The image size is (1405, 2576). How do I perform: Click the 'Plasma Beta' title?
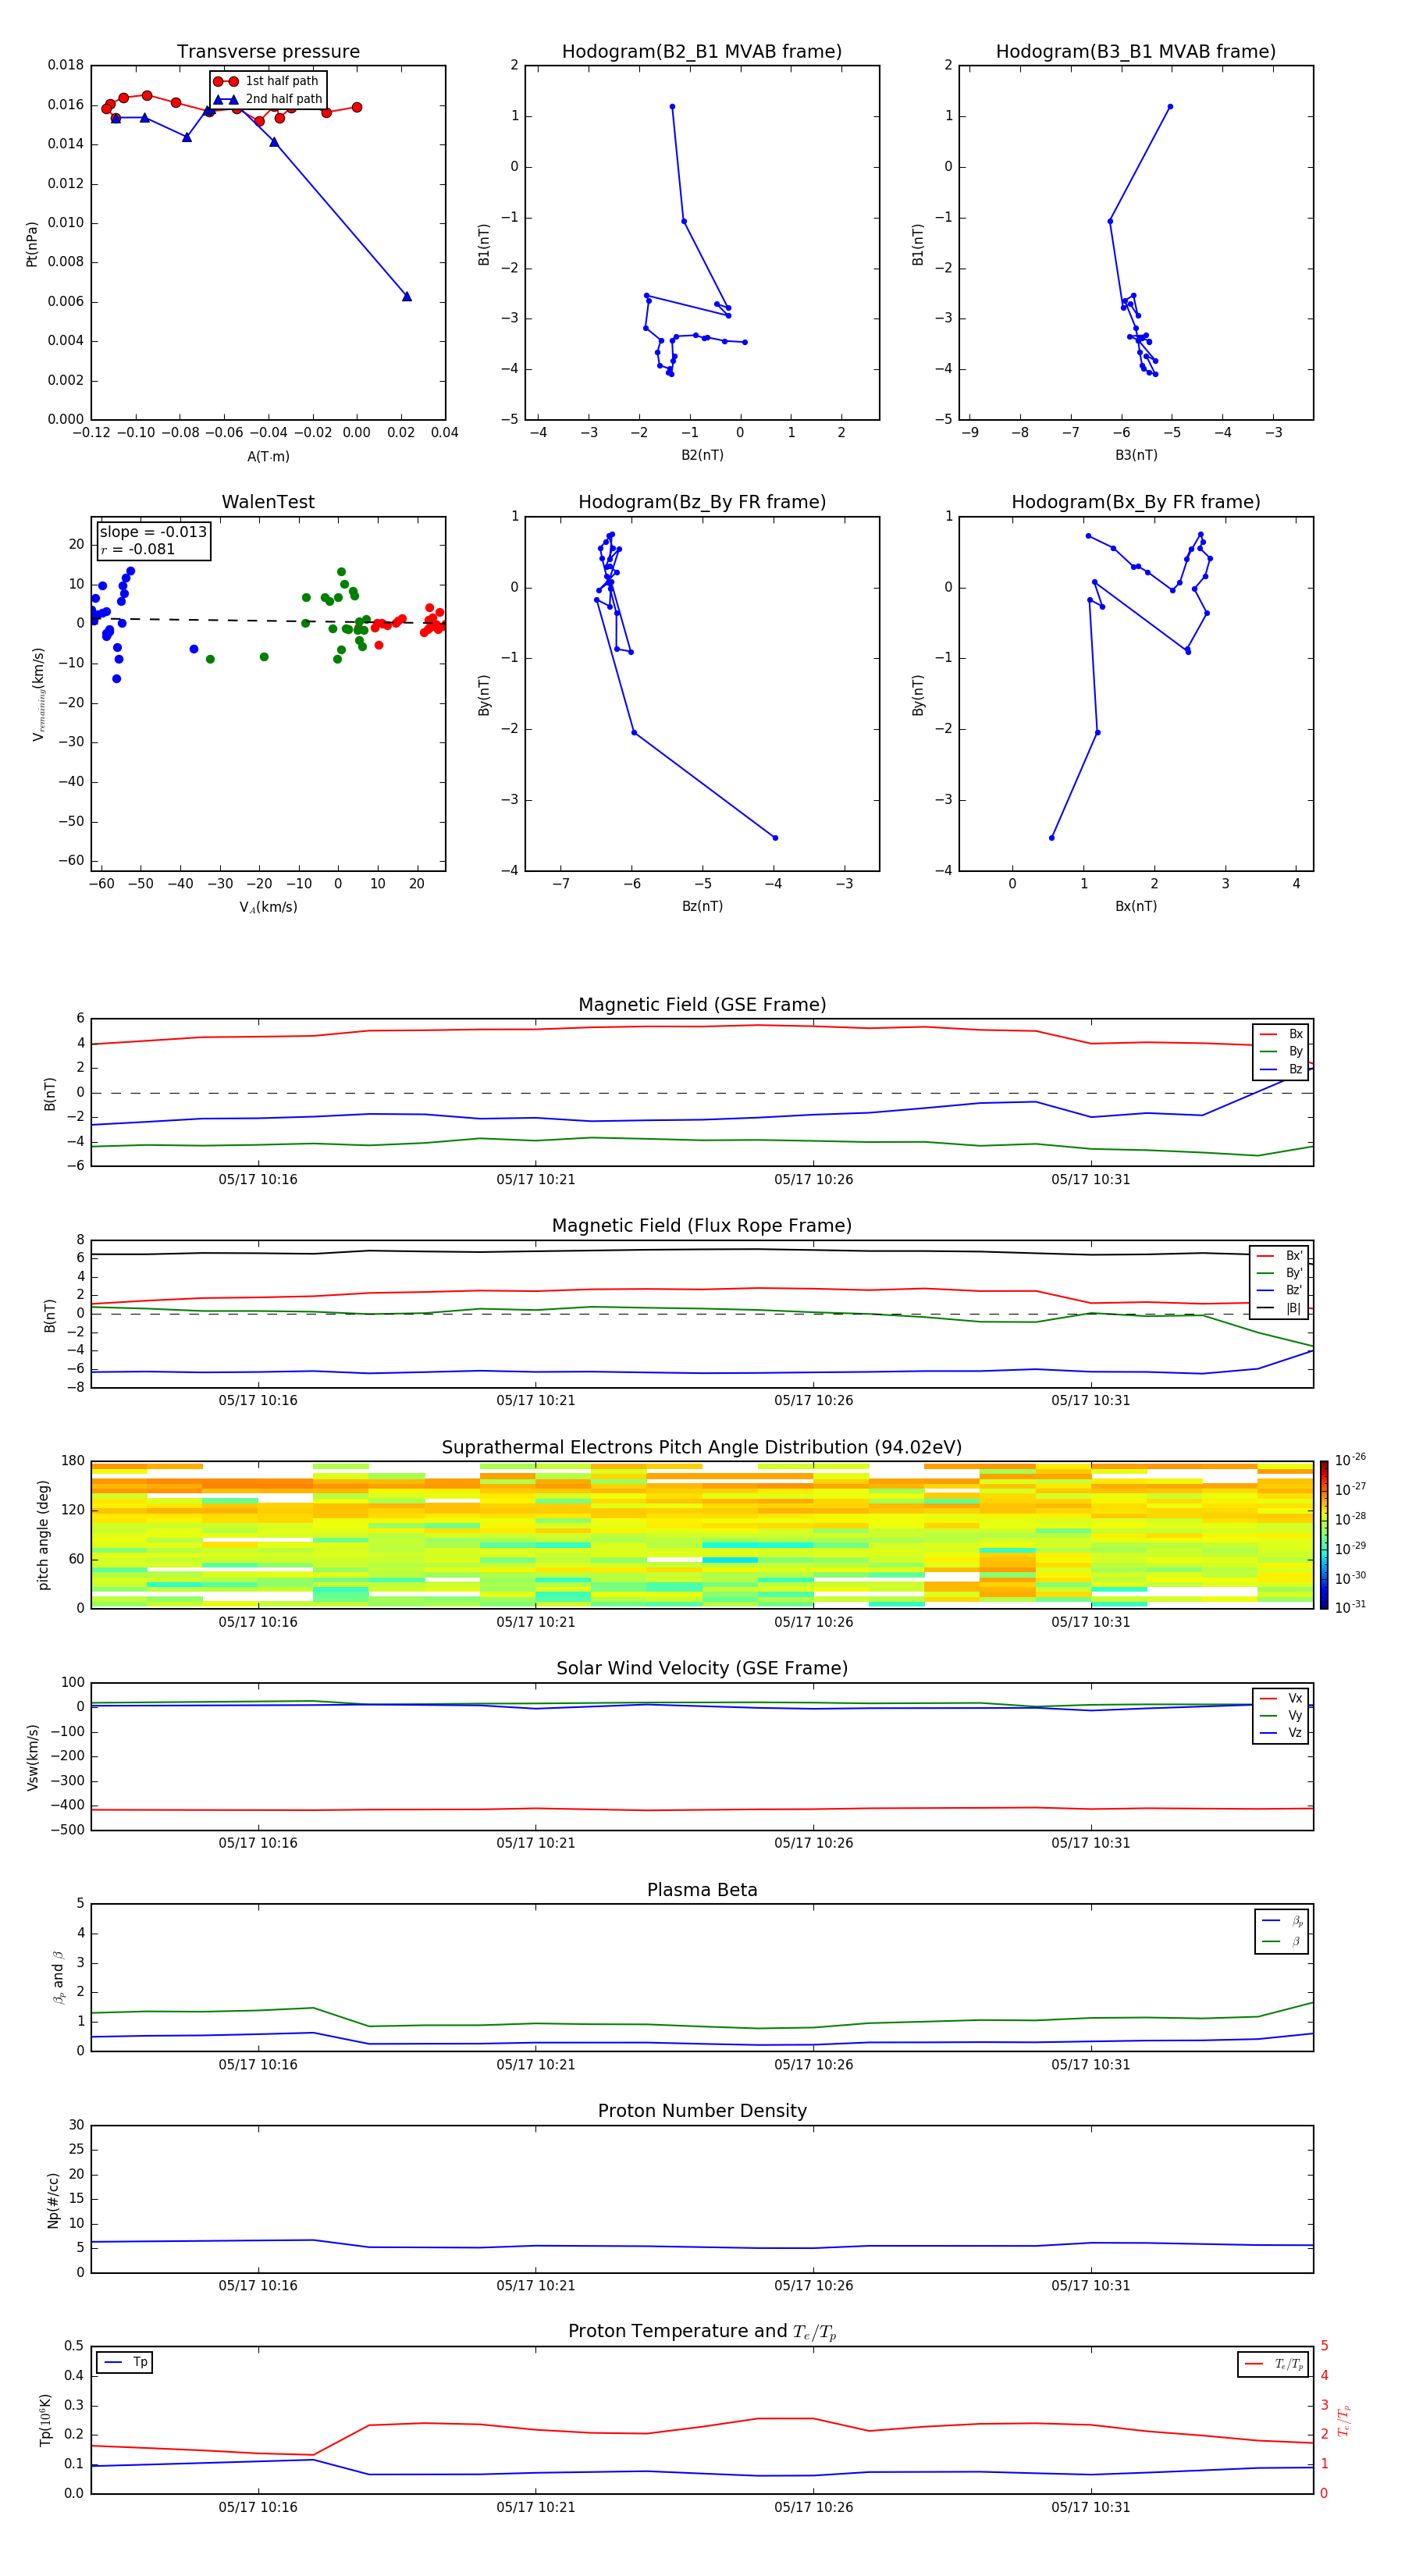pos(702,1890)
